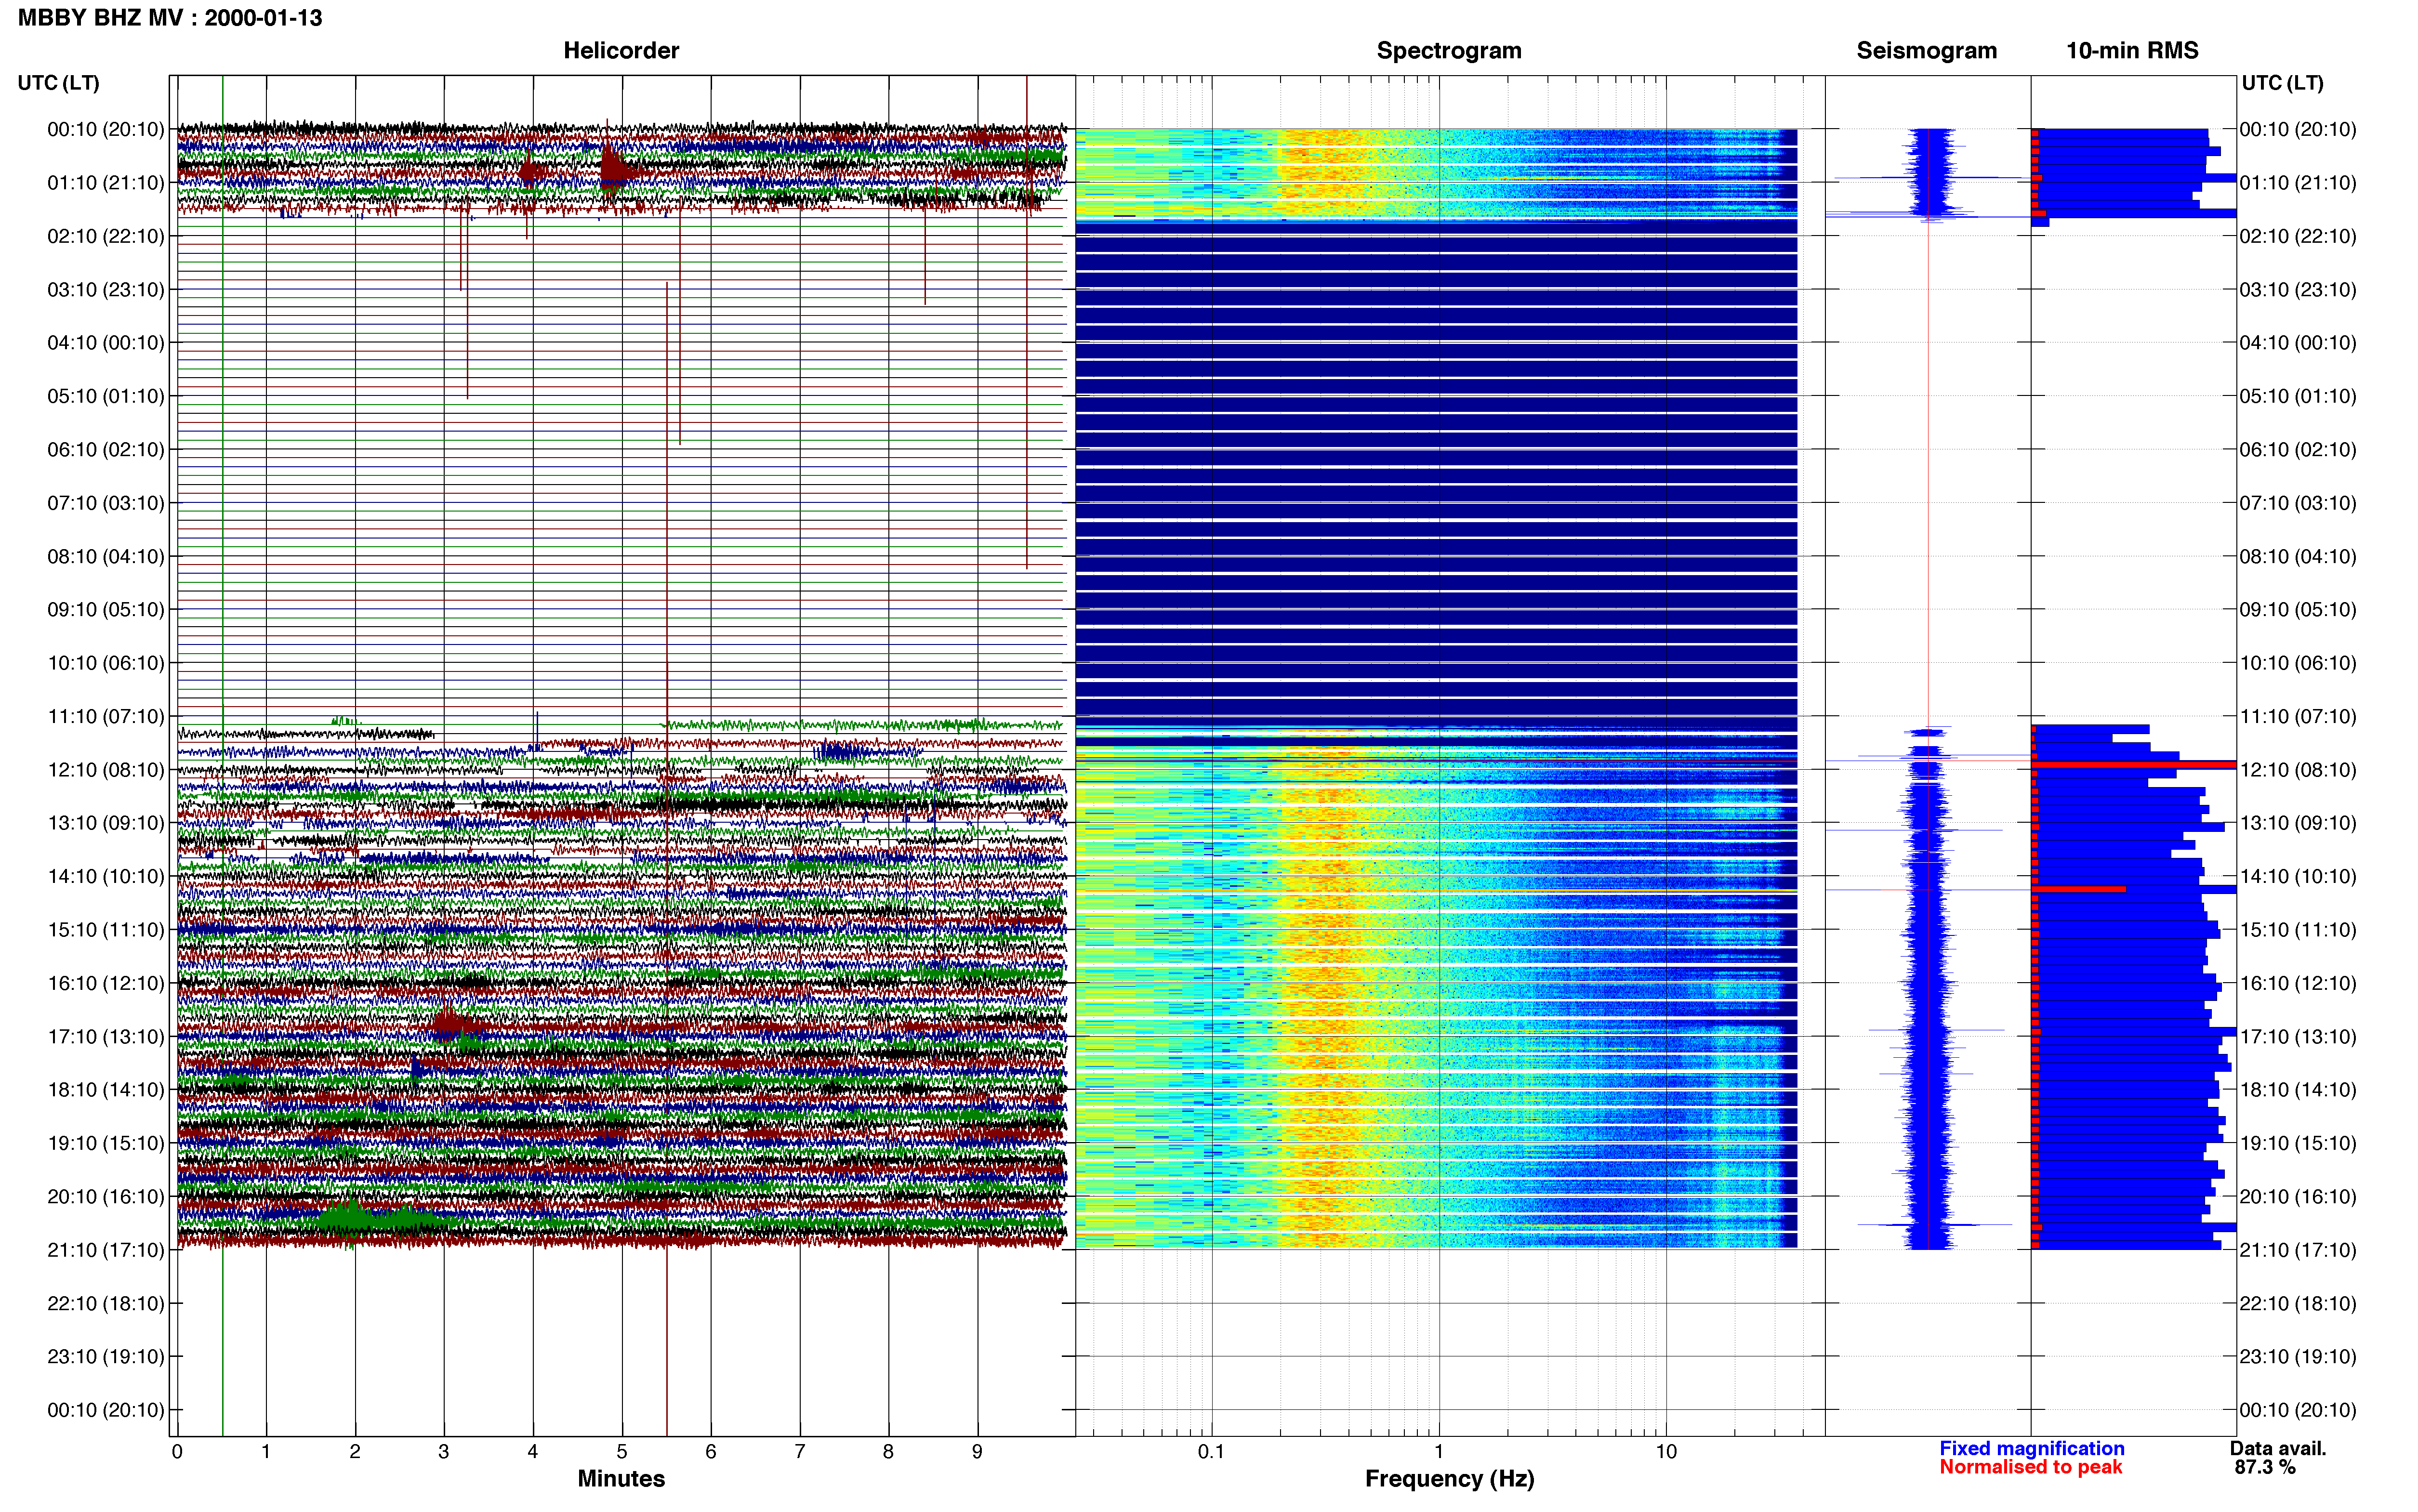Click the '0.1' frequency tick label

coord(1211,1451)
